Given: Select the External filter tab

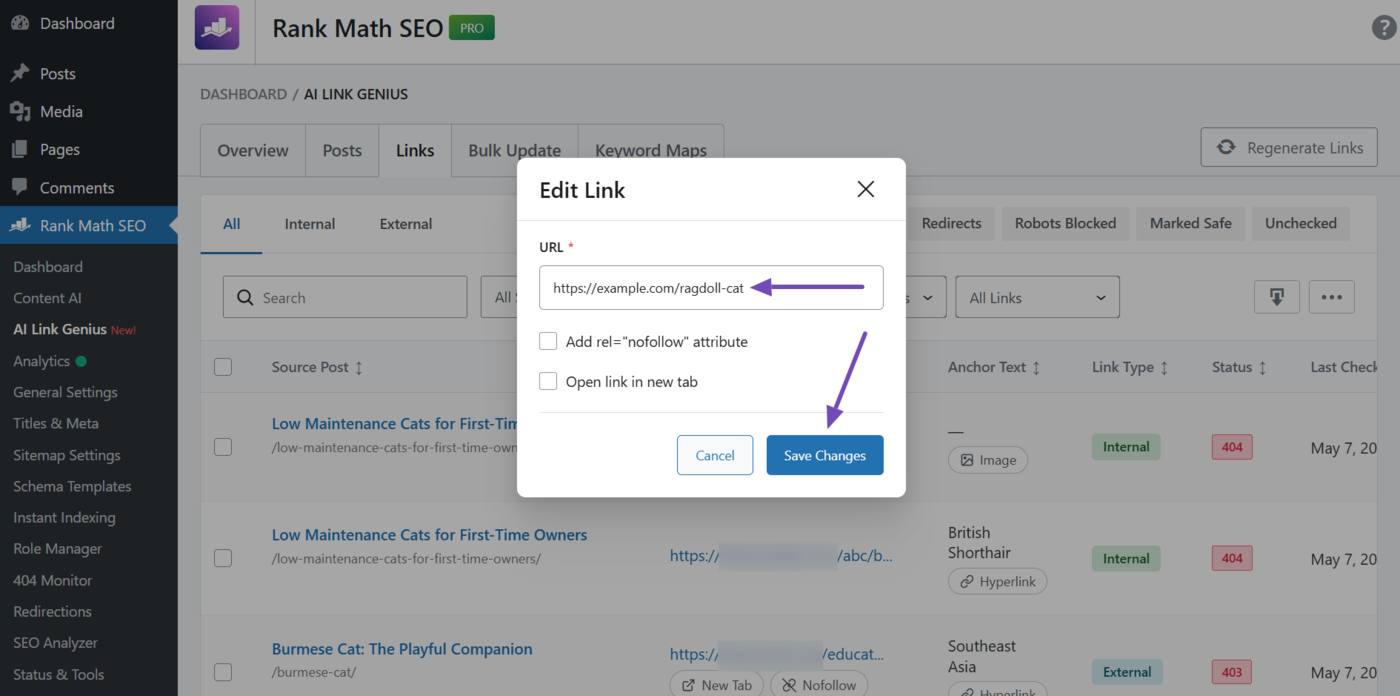Looking at the screenshot, I should (x=406, y=224).
